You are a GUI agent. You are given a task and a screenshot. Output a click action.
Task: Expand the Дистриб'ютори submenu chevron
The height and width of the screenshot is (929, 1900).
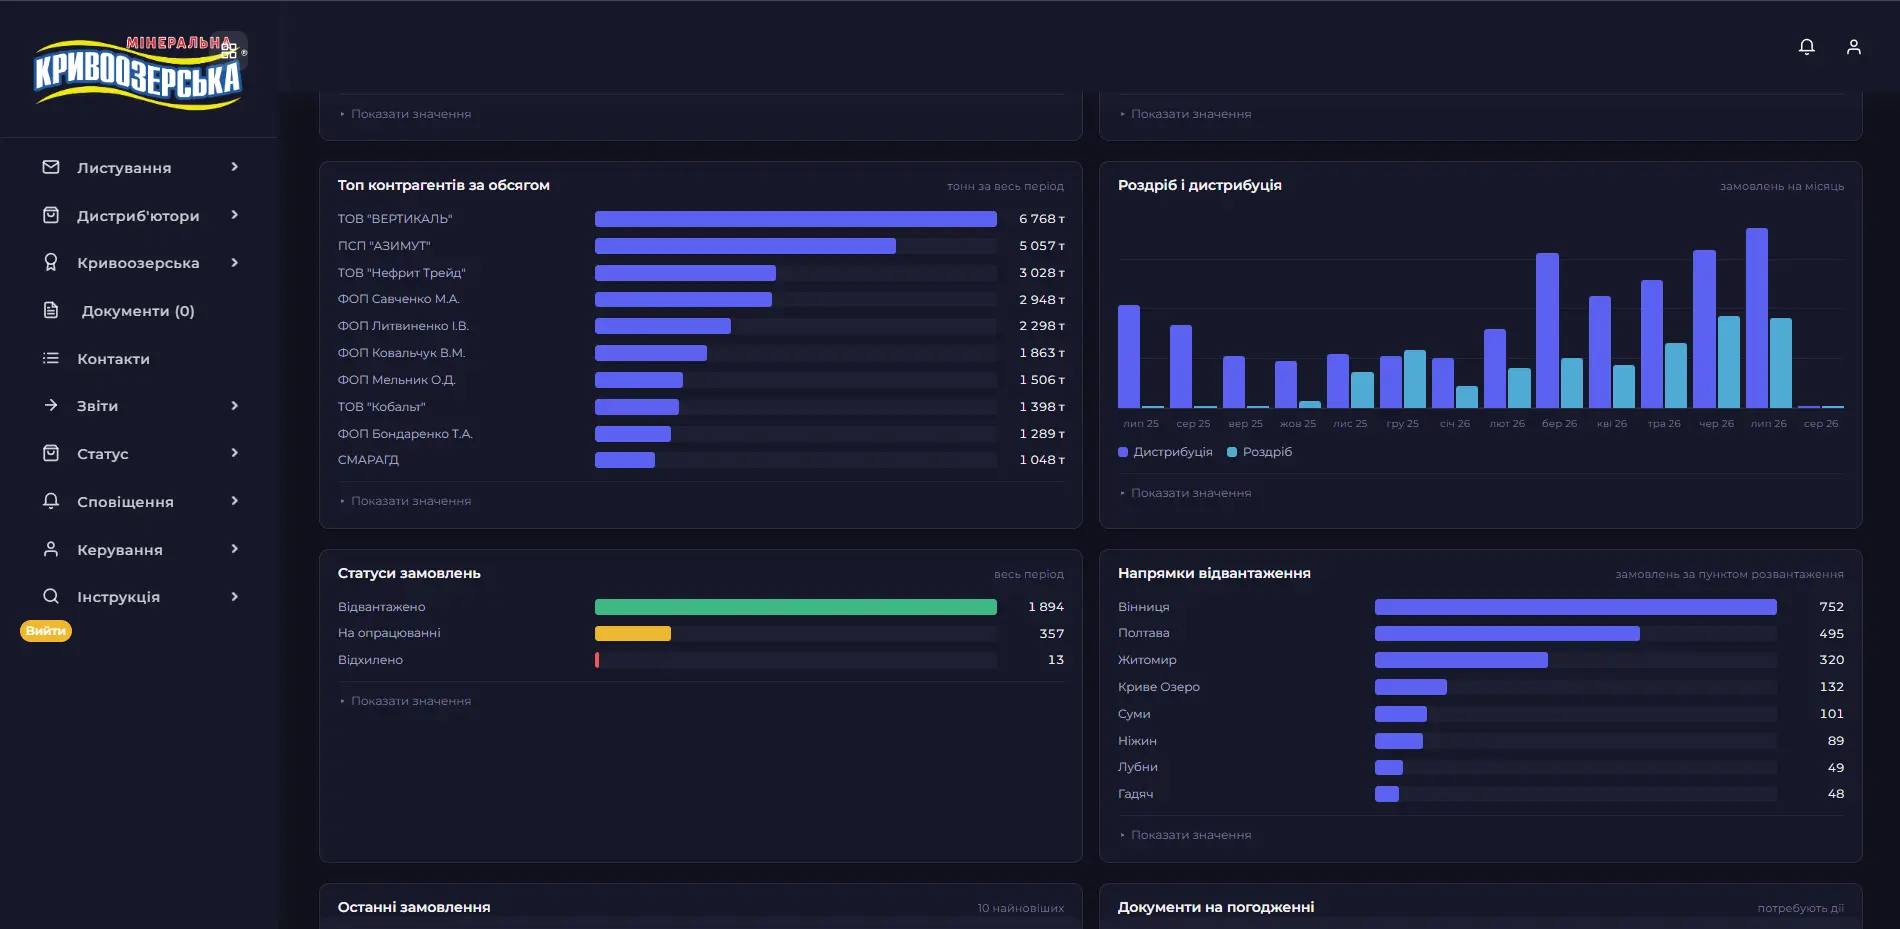point(235,215)
